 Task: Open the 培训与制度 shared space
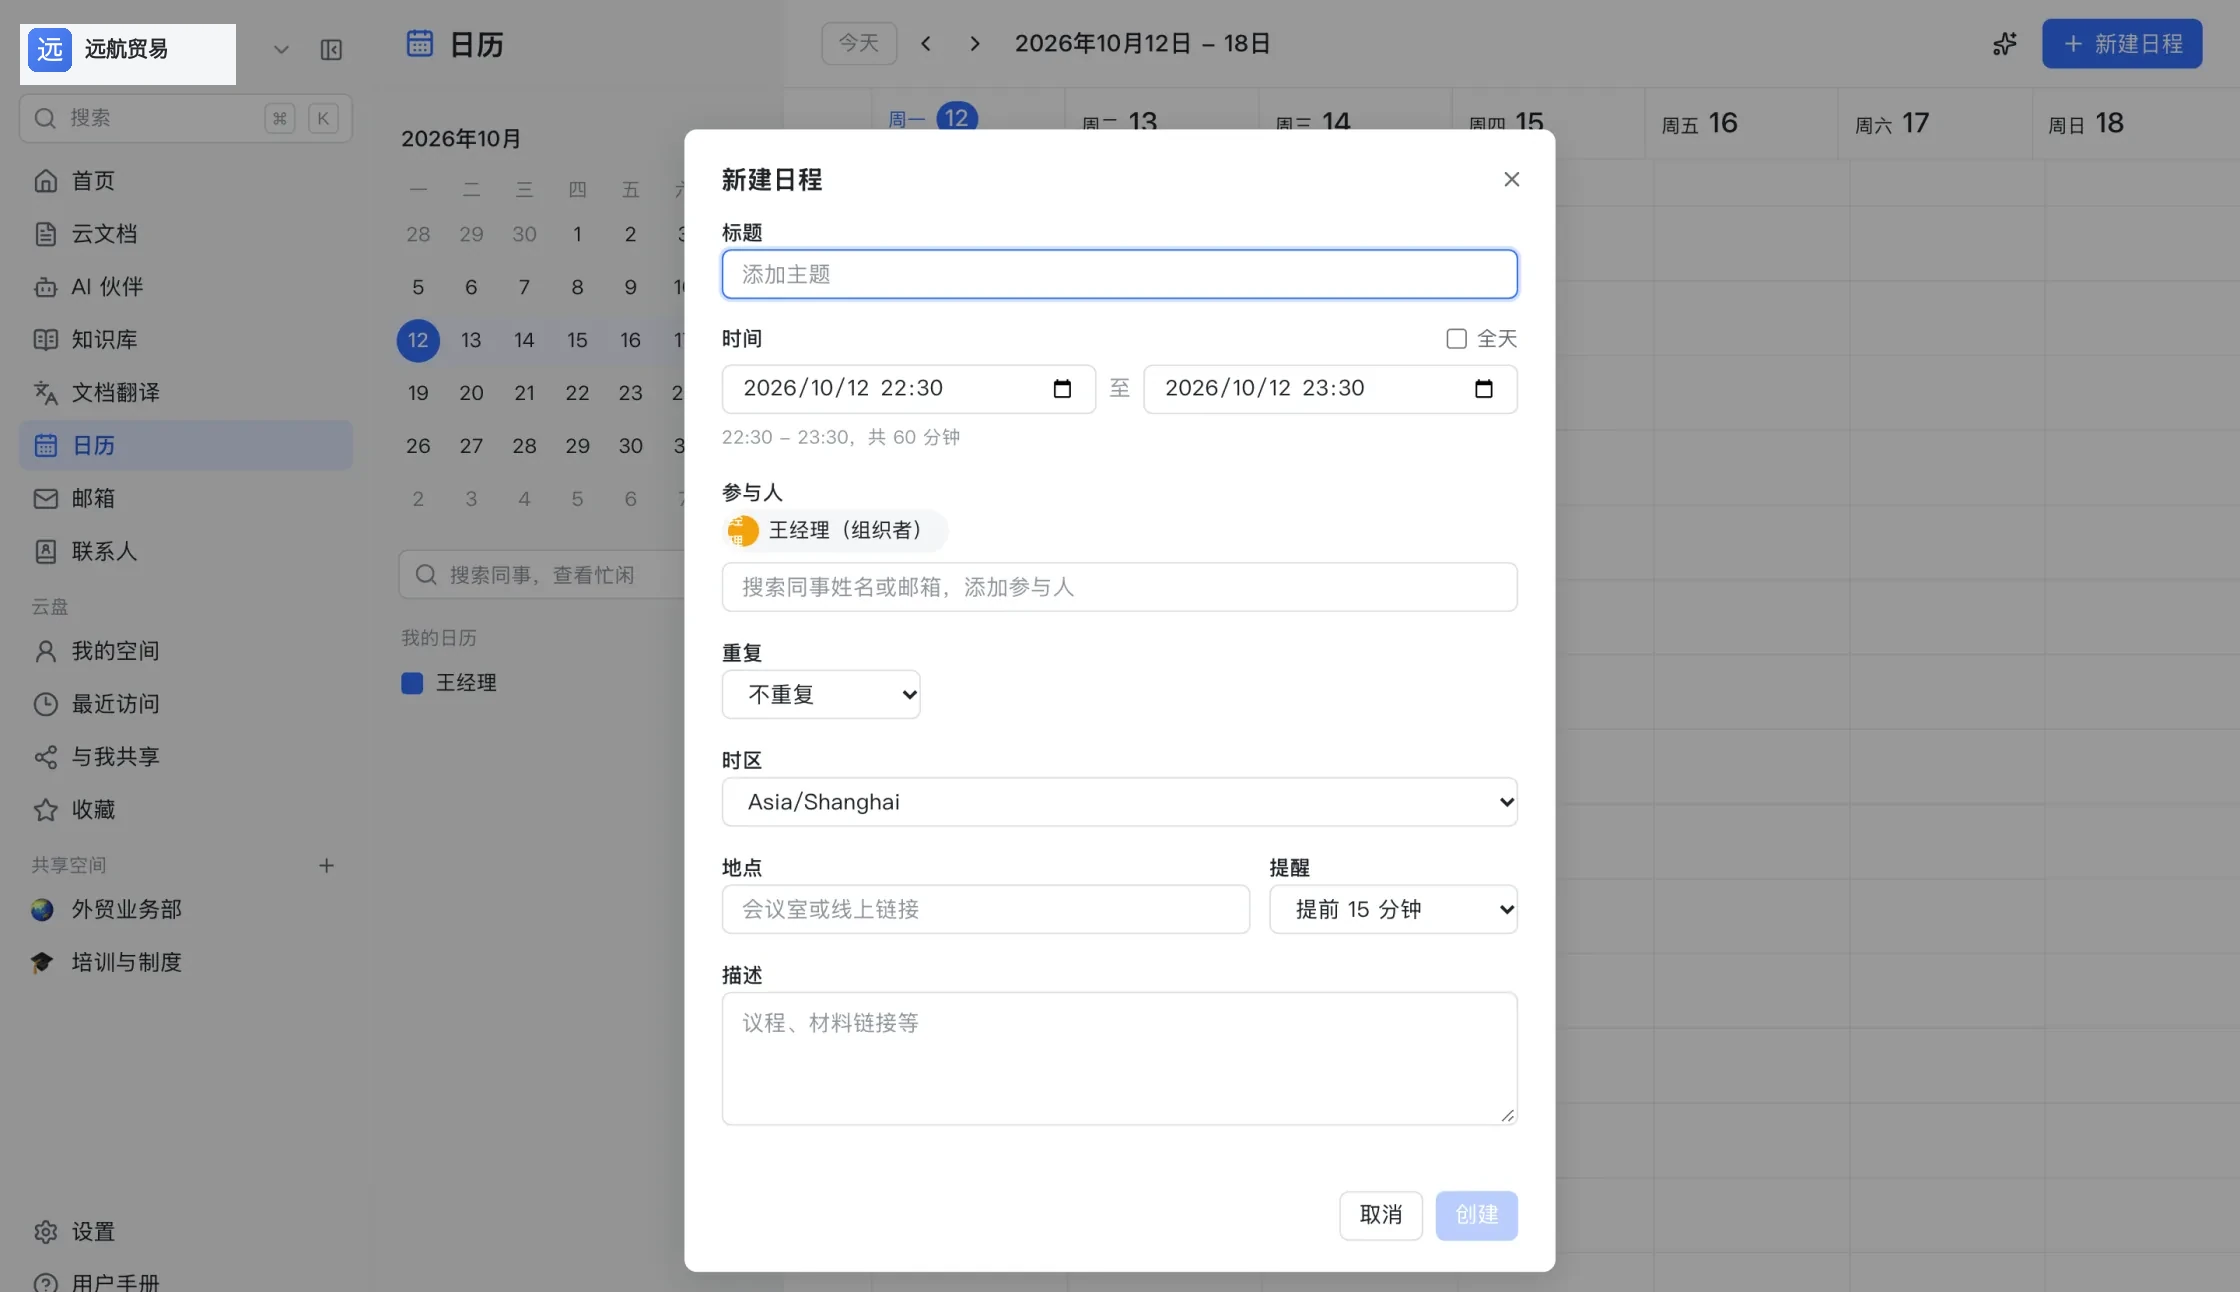click(x=186, y=963)
